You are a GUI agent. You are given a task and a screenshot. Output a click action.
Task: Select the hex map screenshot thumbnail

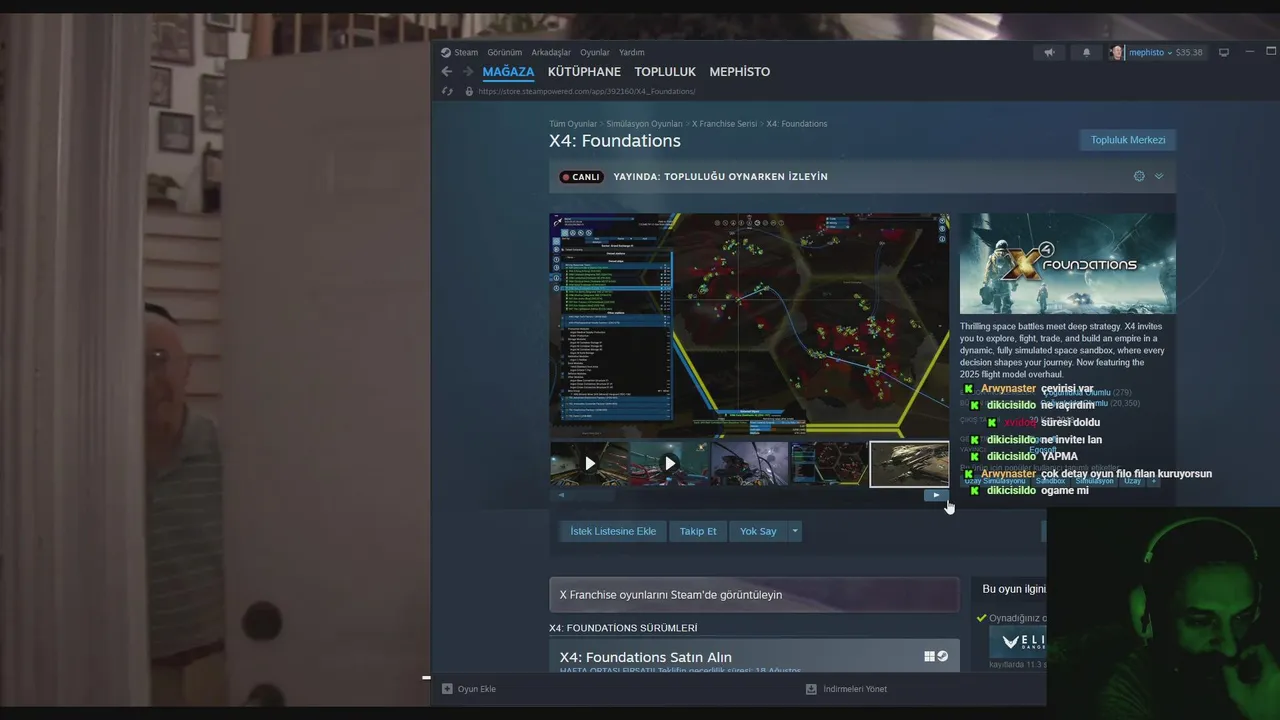[x=829, y=463]
